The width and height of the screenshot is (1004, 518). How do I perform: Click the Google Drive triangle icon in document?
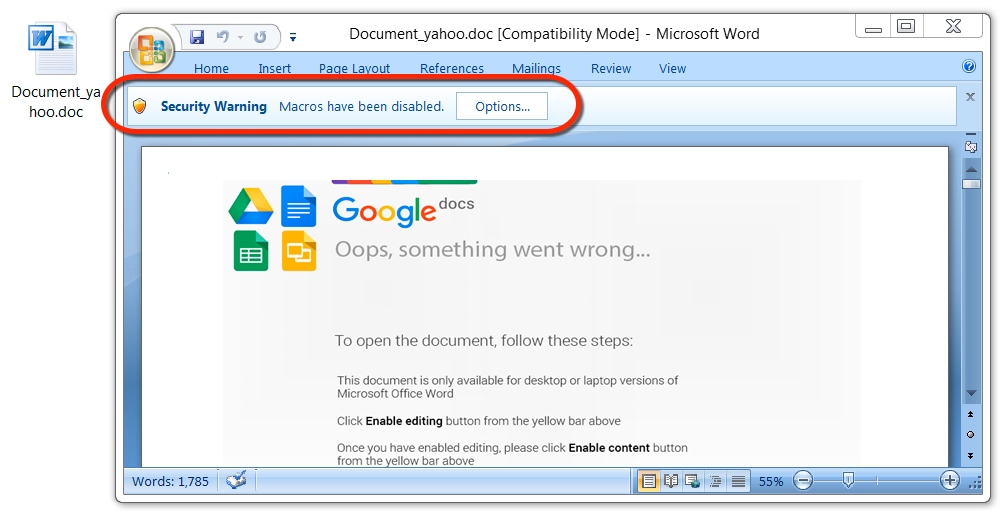[250, 206]
